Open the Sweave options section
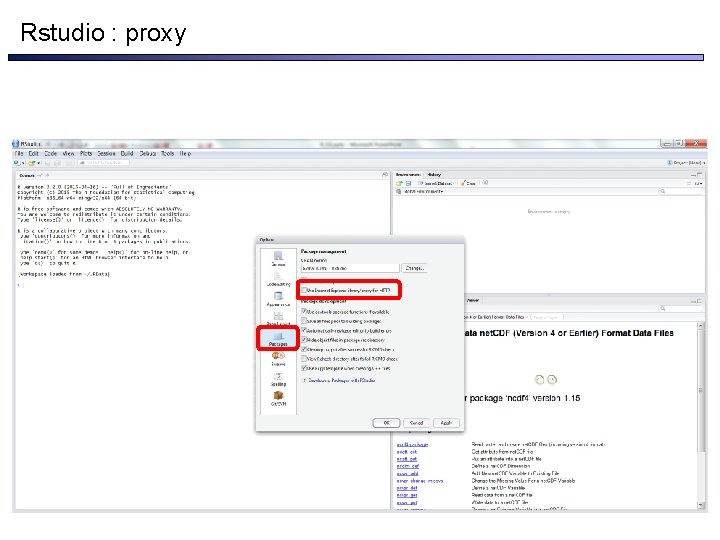This screenshot has width=720, height=540. 278,359
